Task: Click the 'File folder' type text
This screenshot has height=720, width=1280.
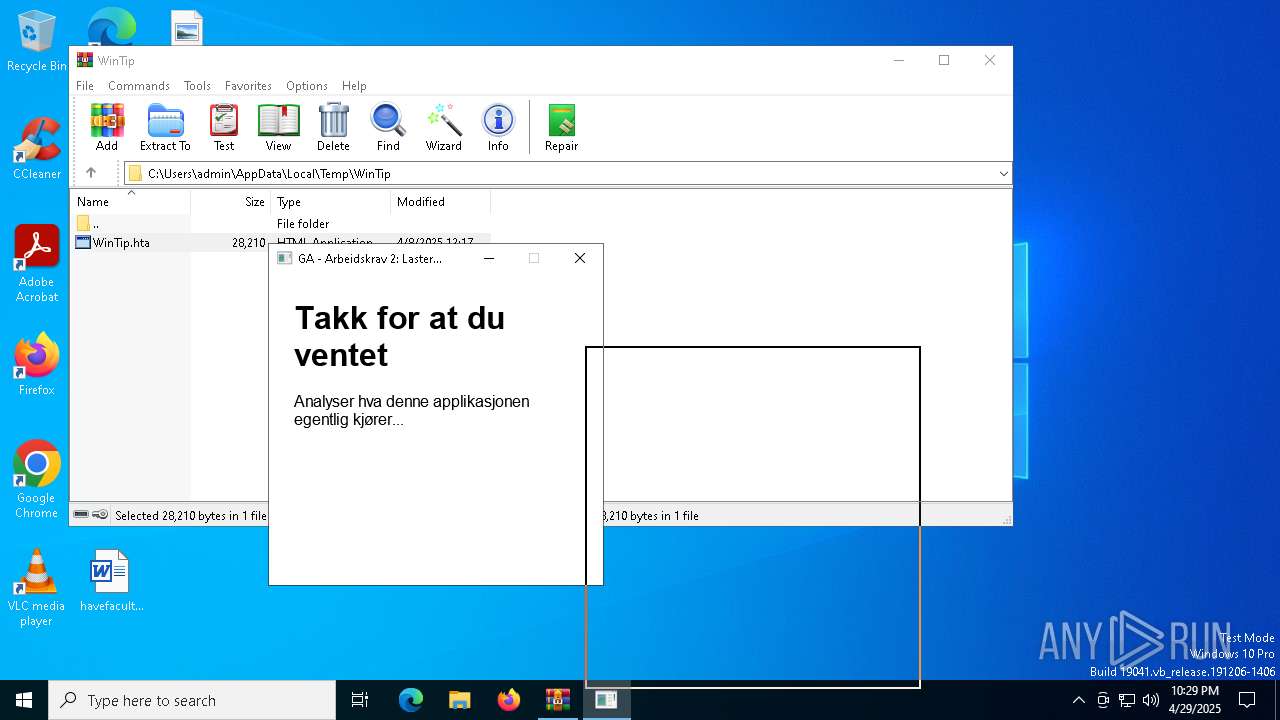Action: [303, 224]
